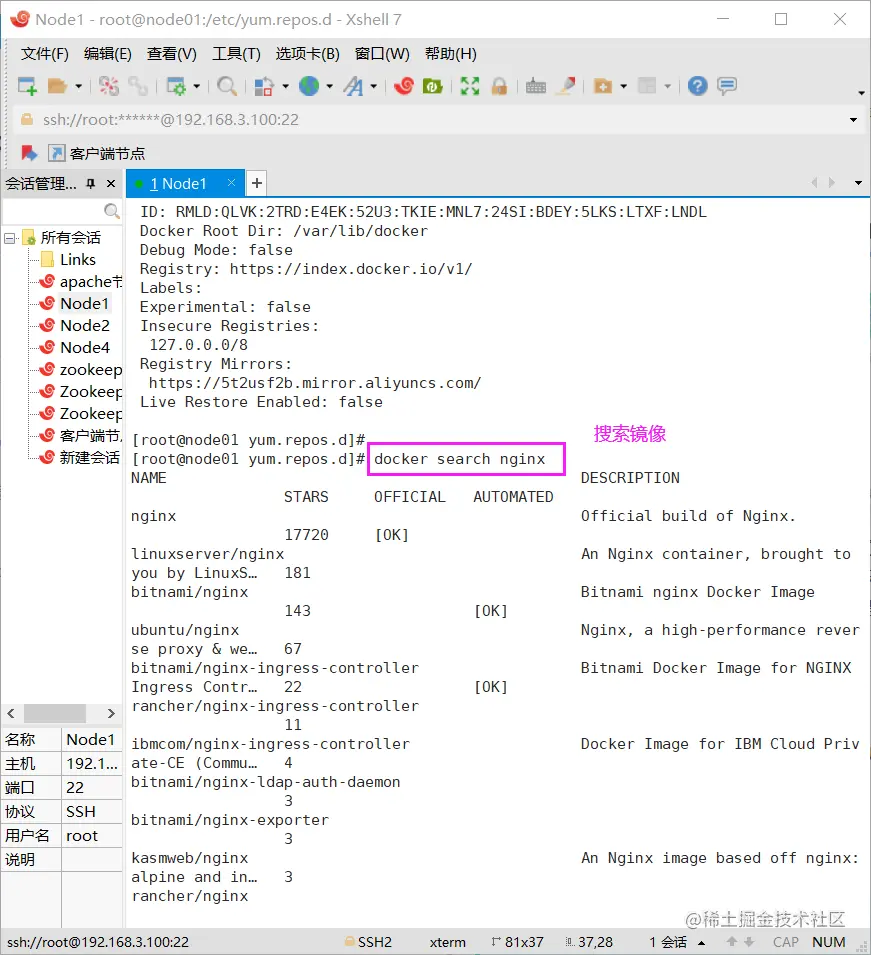Click session tree horizontal scrollbar thumb
Image resolution: width=871 pixels, height=955 pixels.
click(x=54, y=713)
